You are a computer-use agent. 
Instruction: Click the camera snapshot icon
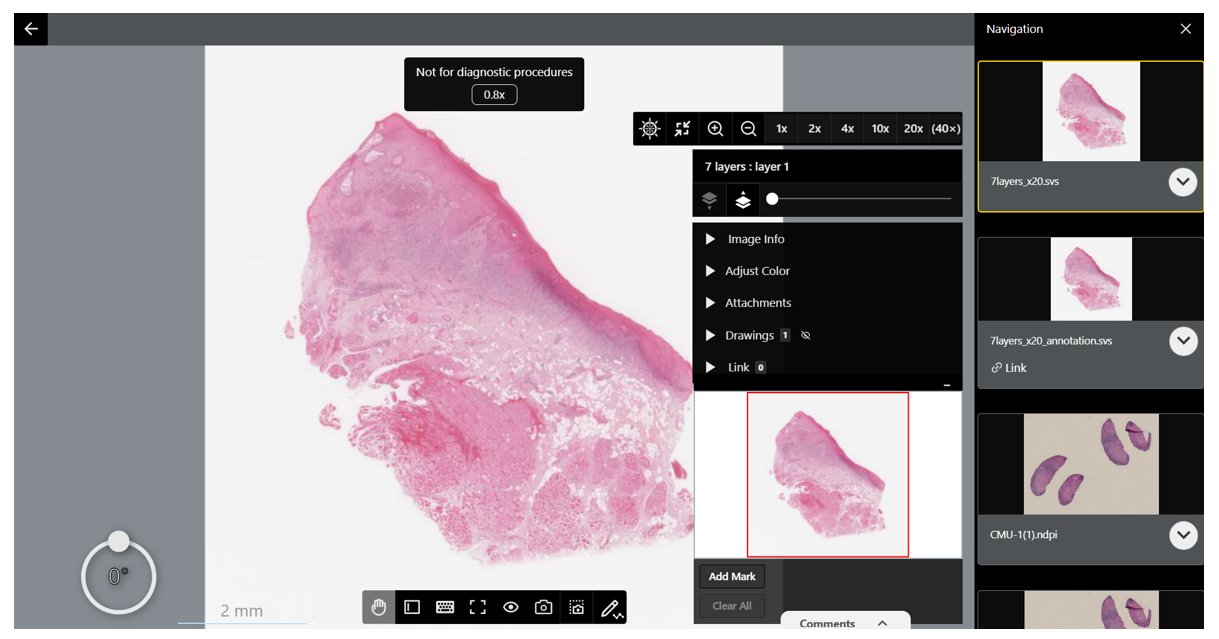point(543,607)
